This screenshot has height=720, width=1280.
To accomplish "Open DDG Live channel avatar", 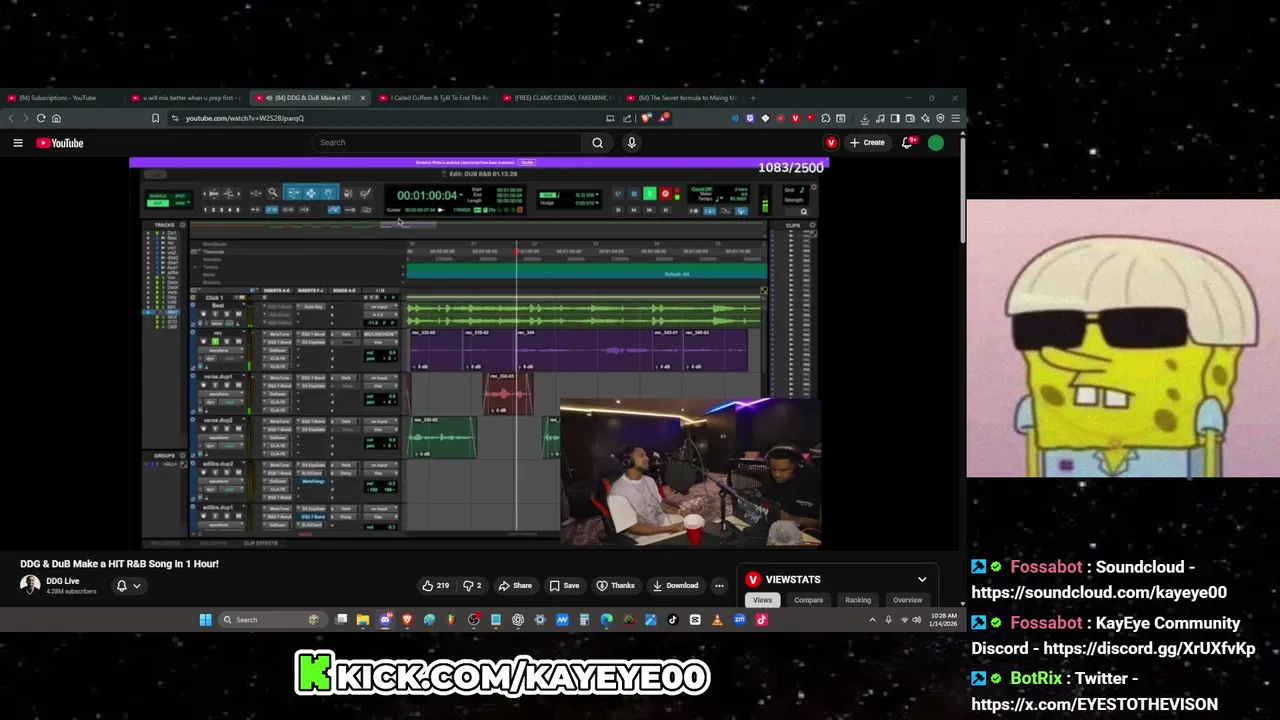I will tap(30, 585).
